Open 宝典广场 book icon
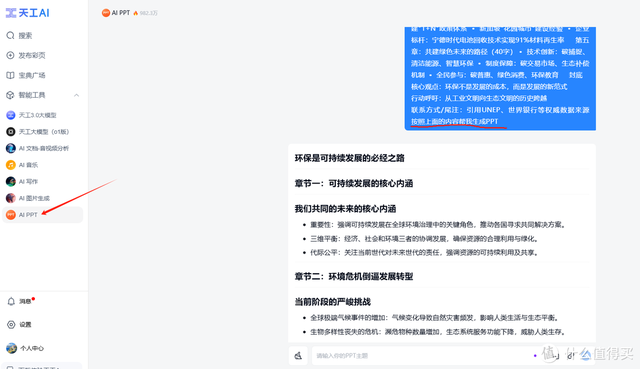 click(x=11, y=75)
